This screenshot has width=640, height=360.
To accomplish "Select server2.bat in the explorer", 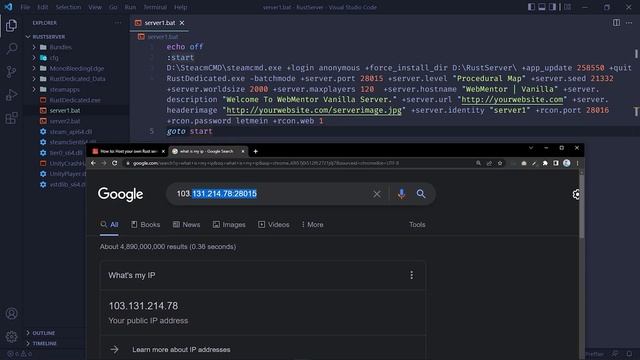I will click(x=64, y=121).
